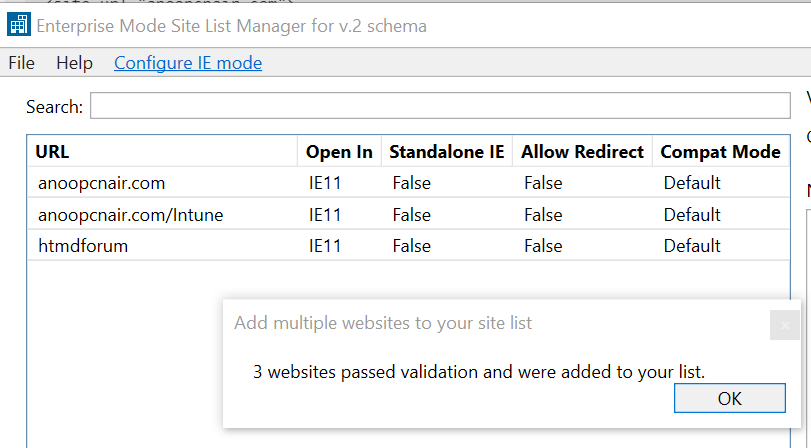Open the Help menu

coord(74,63)
